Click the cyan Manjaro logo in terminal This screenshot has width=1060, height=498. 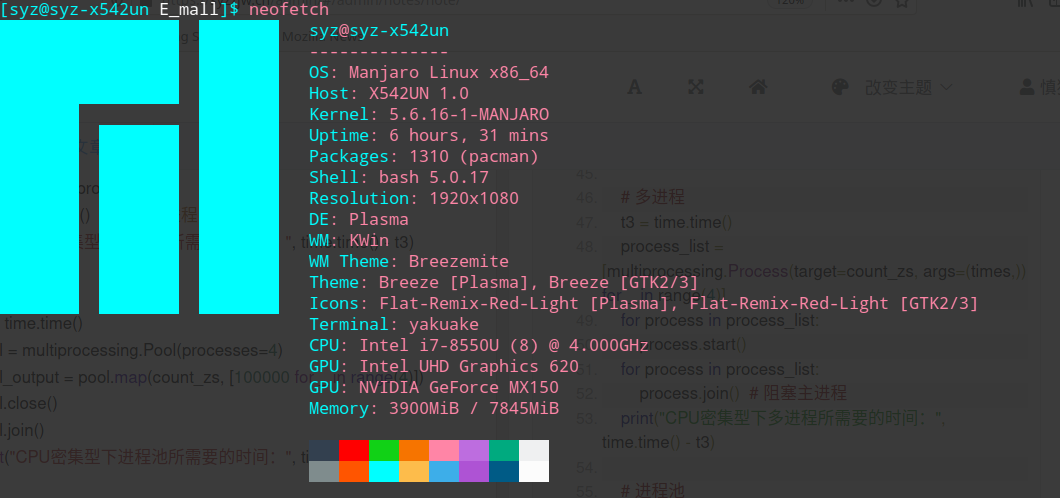(139, 167)
